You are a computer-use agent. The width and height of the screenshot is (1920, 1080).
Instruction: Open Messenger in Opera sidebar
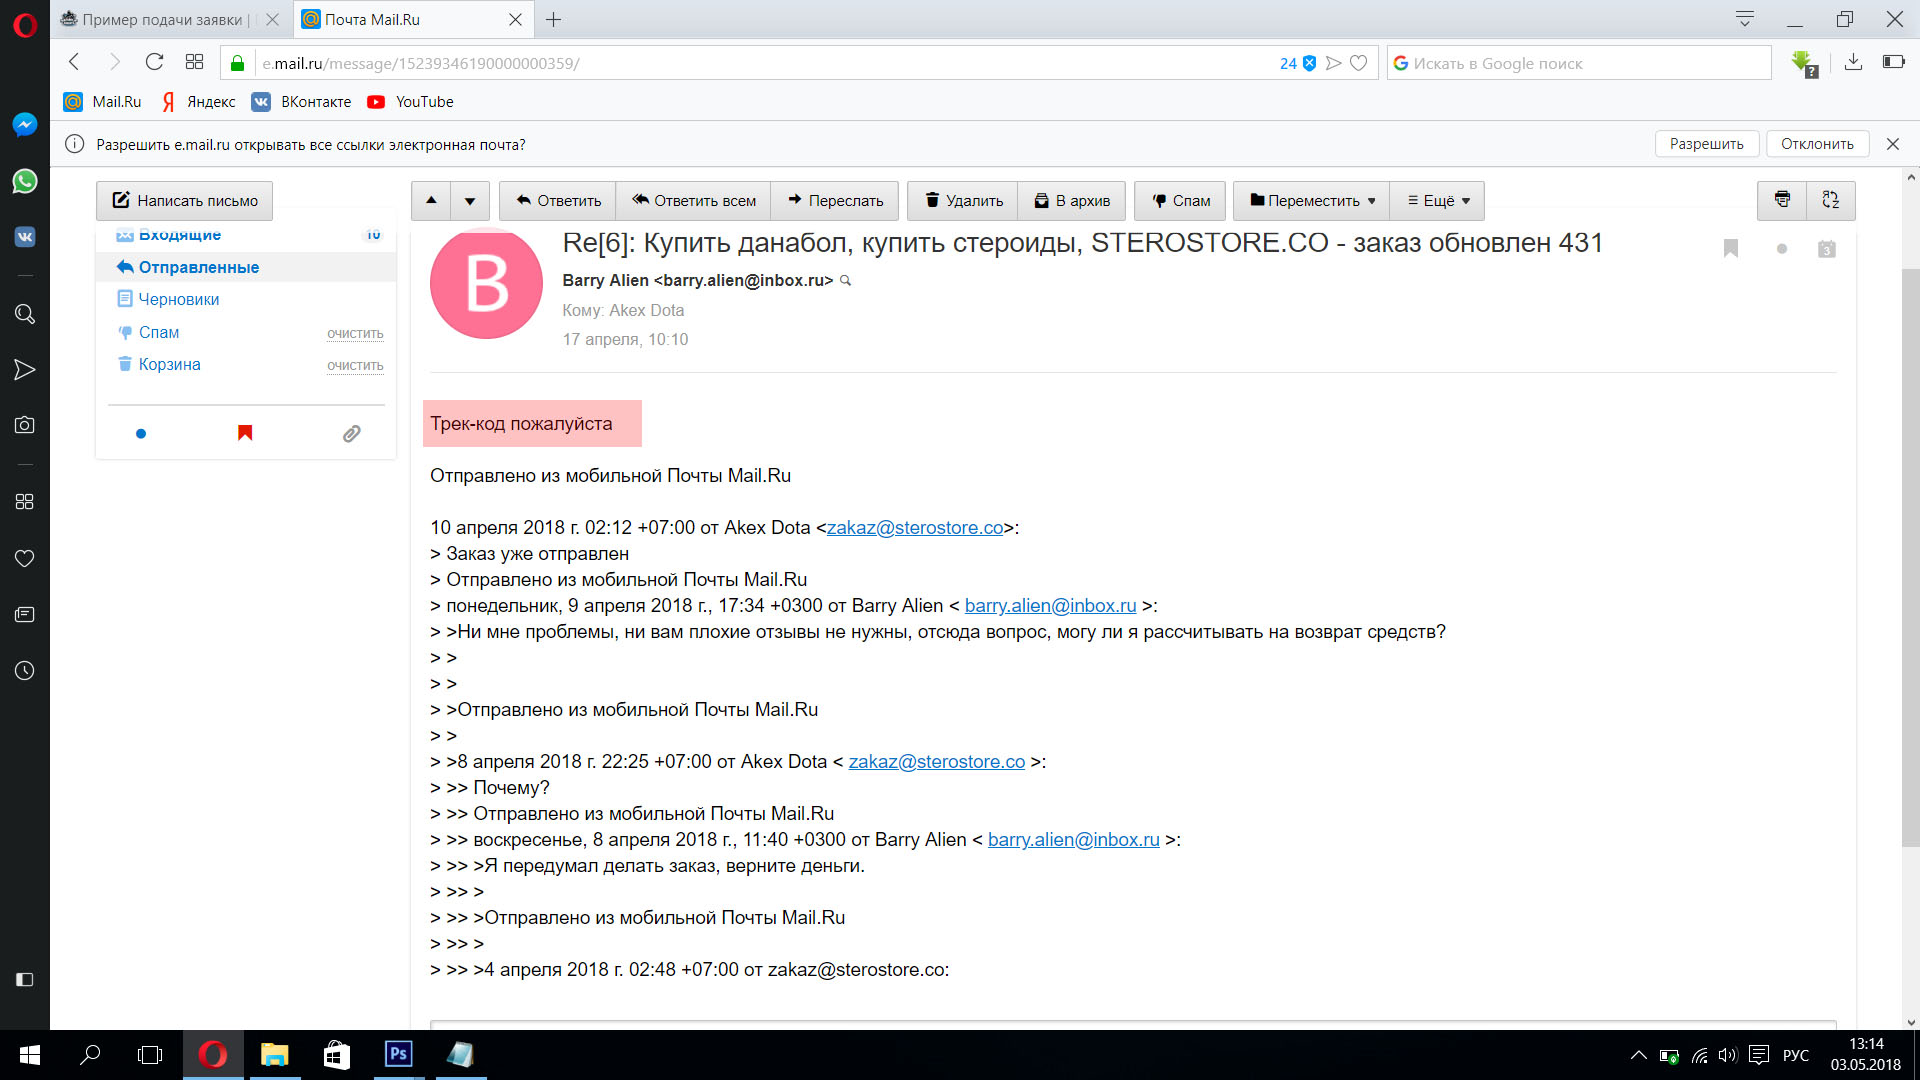(24, 124)
